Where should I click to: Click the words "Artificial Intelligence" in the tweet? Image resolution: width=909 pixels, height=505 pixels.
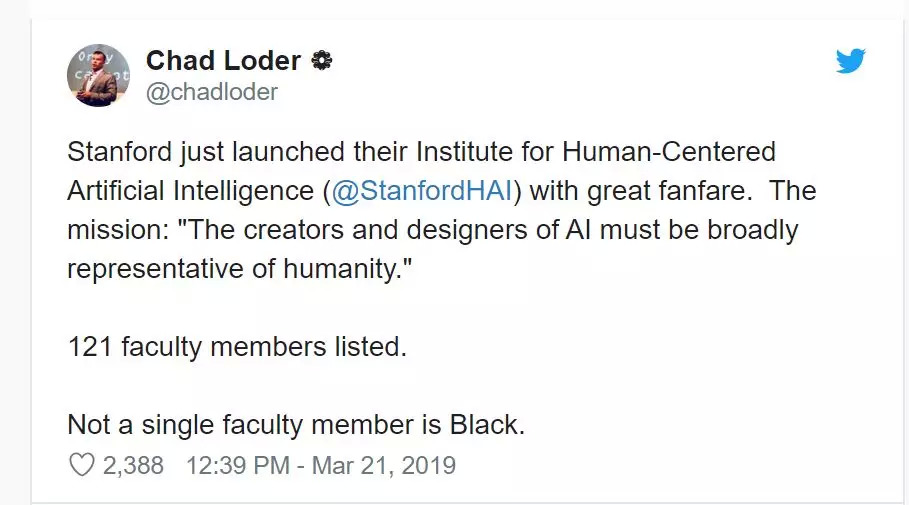[x=188, y=191]
